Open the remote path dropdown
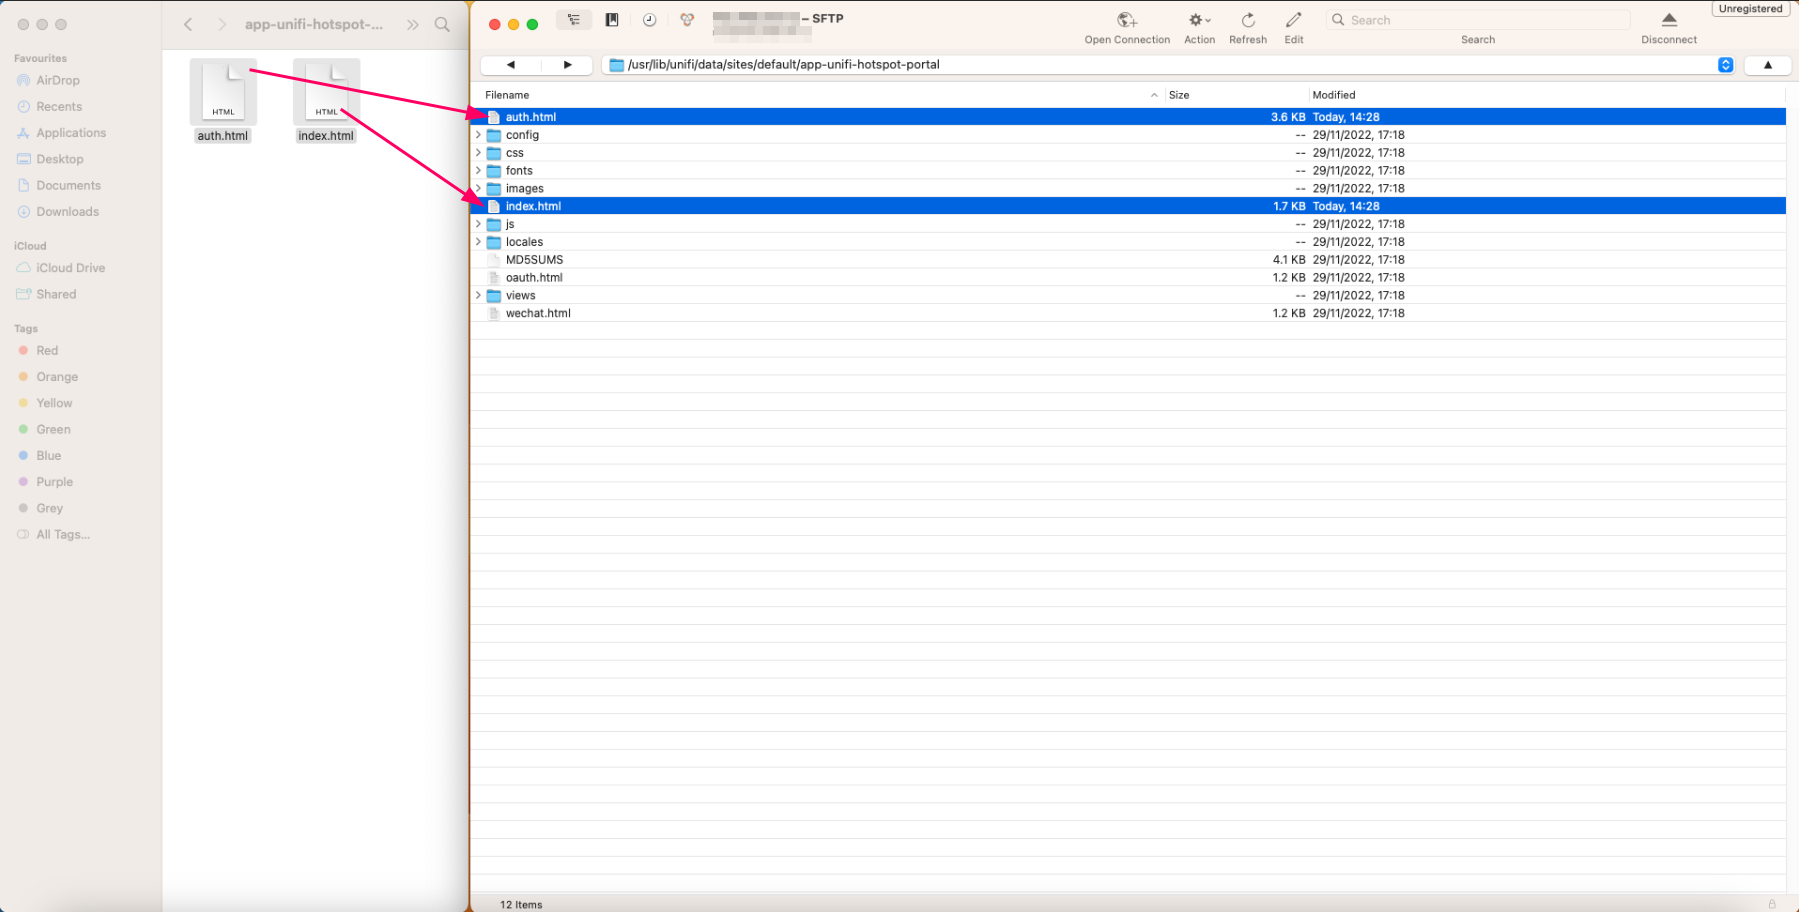The width and height of the screenshot is (1799, 912). [1725, 65]
